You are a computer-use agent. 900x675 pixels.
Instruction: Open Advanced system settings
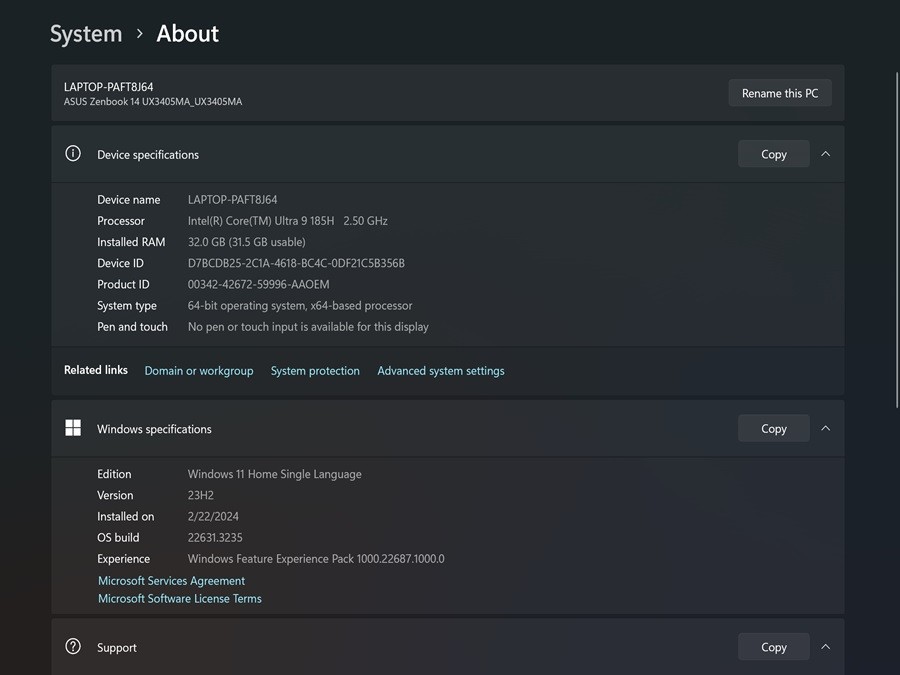point(440,371)
